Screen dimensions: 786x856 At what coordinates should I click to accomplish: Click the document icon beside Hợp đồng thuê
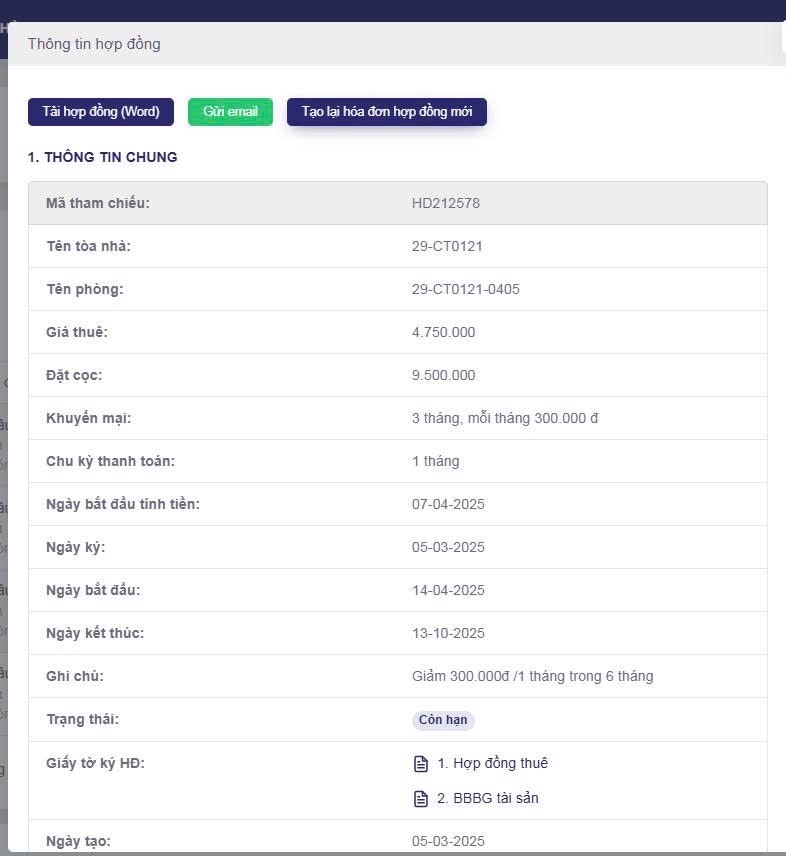[x=421, y=764]
